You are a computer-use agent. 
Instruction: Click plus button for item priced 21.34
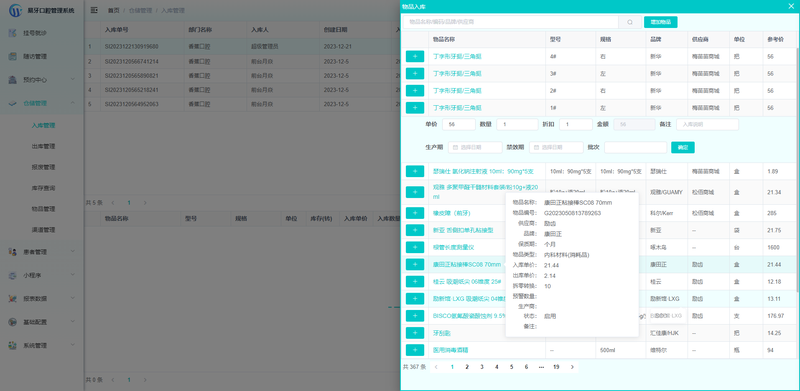[x=415, y=192]
